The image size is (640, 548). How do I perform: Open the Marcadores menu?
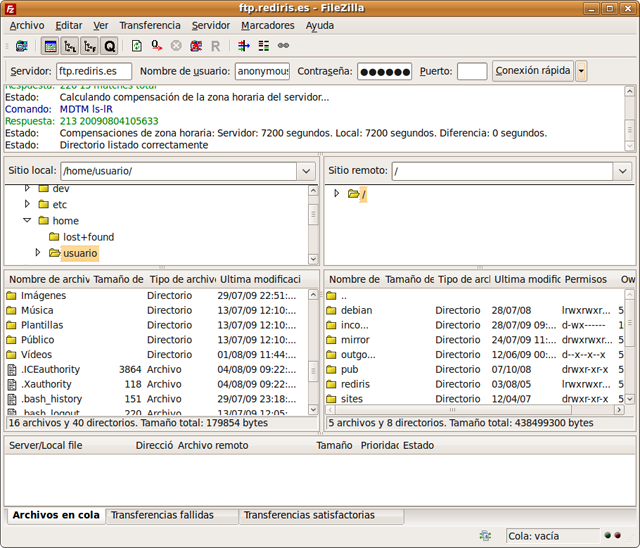[268, 25]
